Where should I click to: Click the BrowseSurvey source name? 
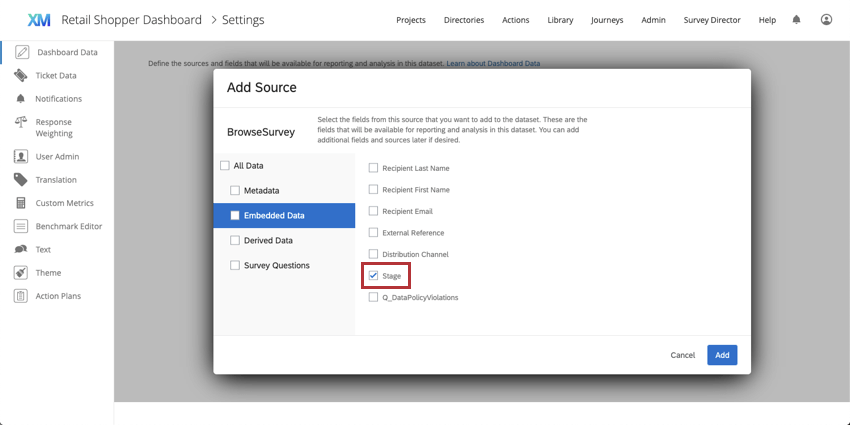tap(261, 132)
